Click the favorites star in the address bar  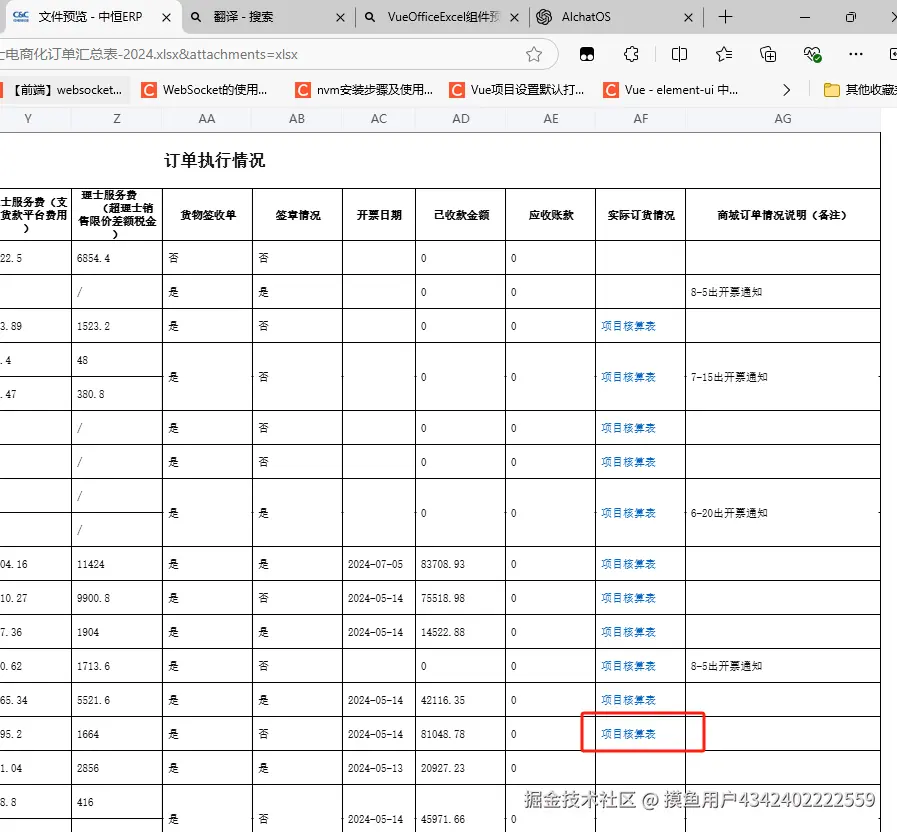pyautogui.click(x=534, y=55)
